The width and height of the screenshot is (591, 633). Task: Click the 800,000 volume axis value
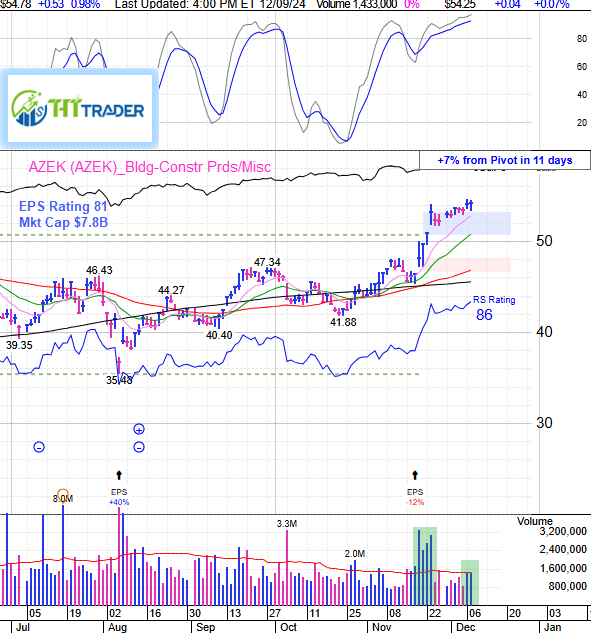click(568, 586)
